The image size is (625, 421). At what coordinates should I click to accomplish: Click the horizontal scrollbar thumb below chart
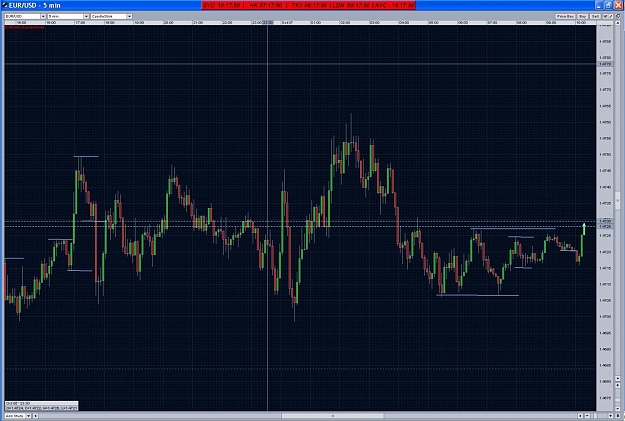click(x=332, y=416)
